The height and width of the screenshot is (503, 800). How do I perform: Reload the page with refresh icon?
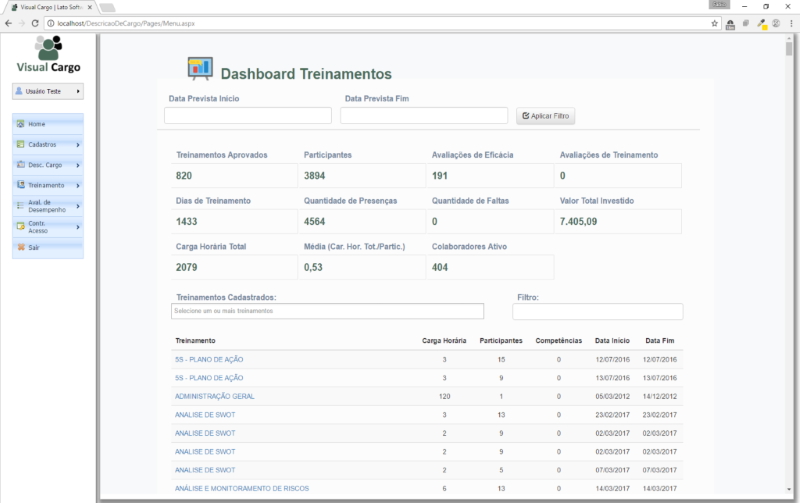click(x=35, y=23)
